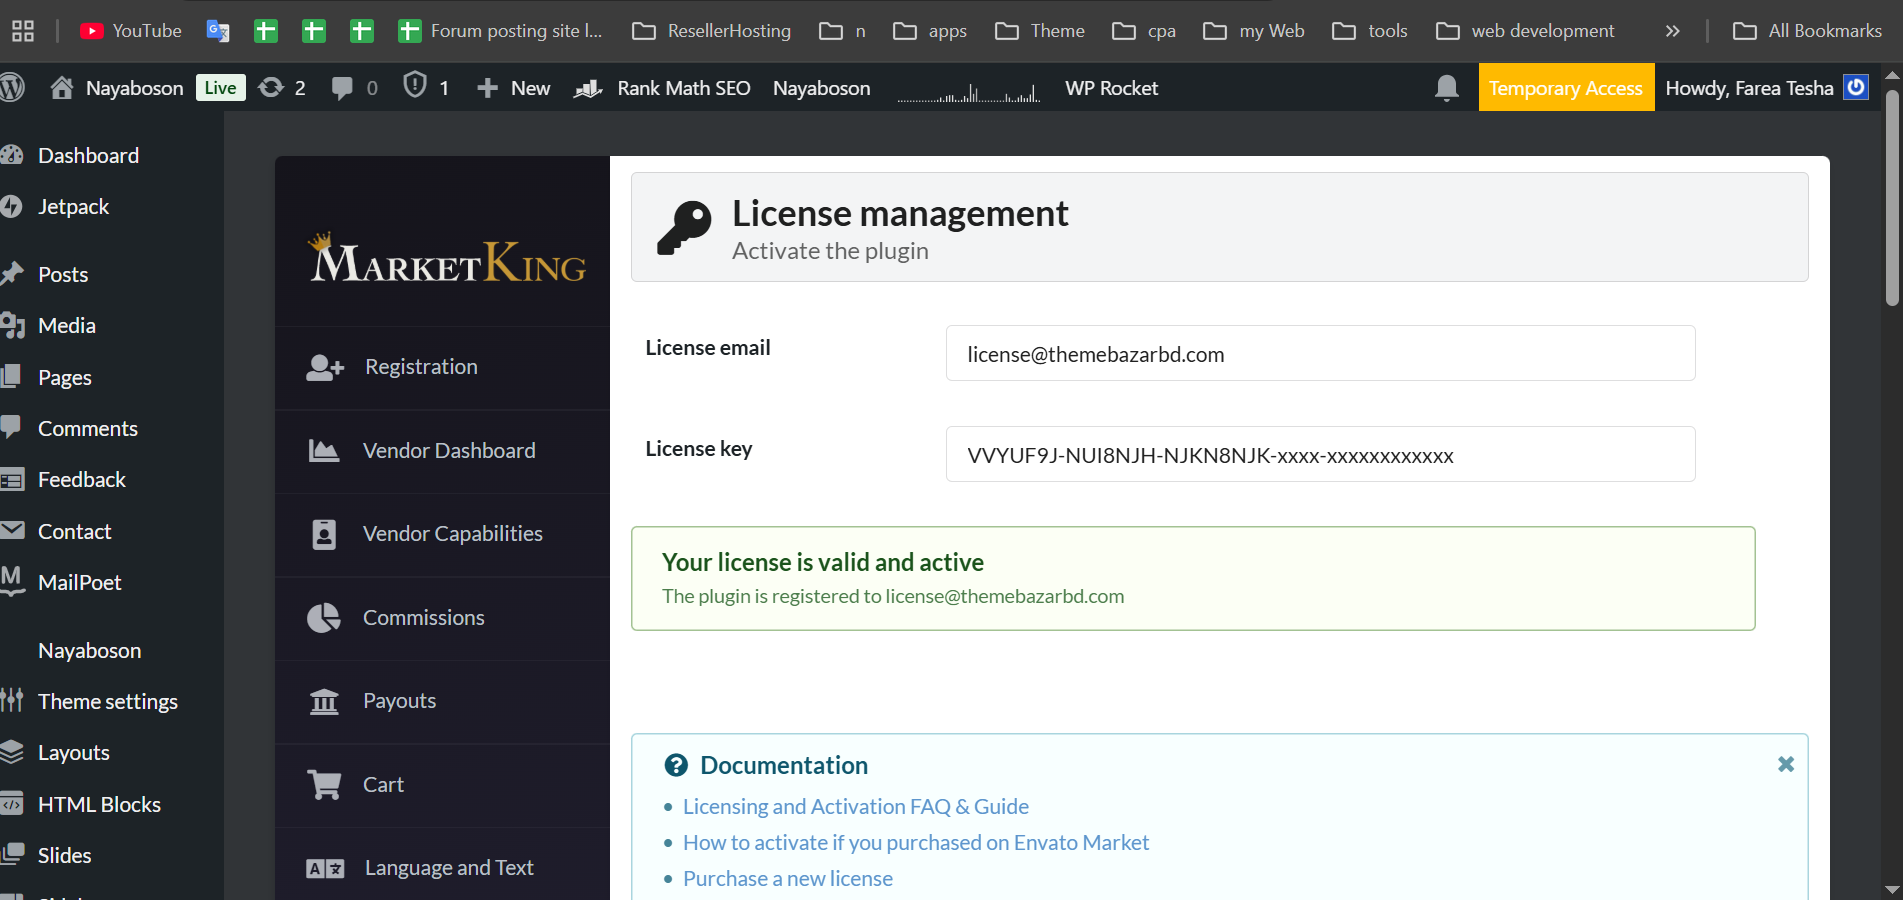Open MailPoet in the sidebar

[x=80, y=582]
